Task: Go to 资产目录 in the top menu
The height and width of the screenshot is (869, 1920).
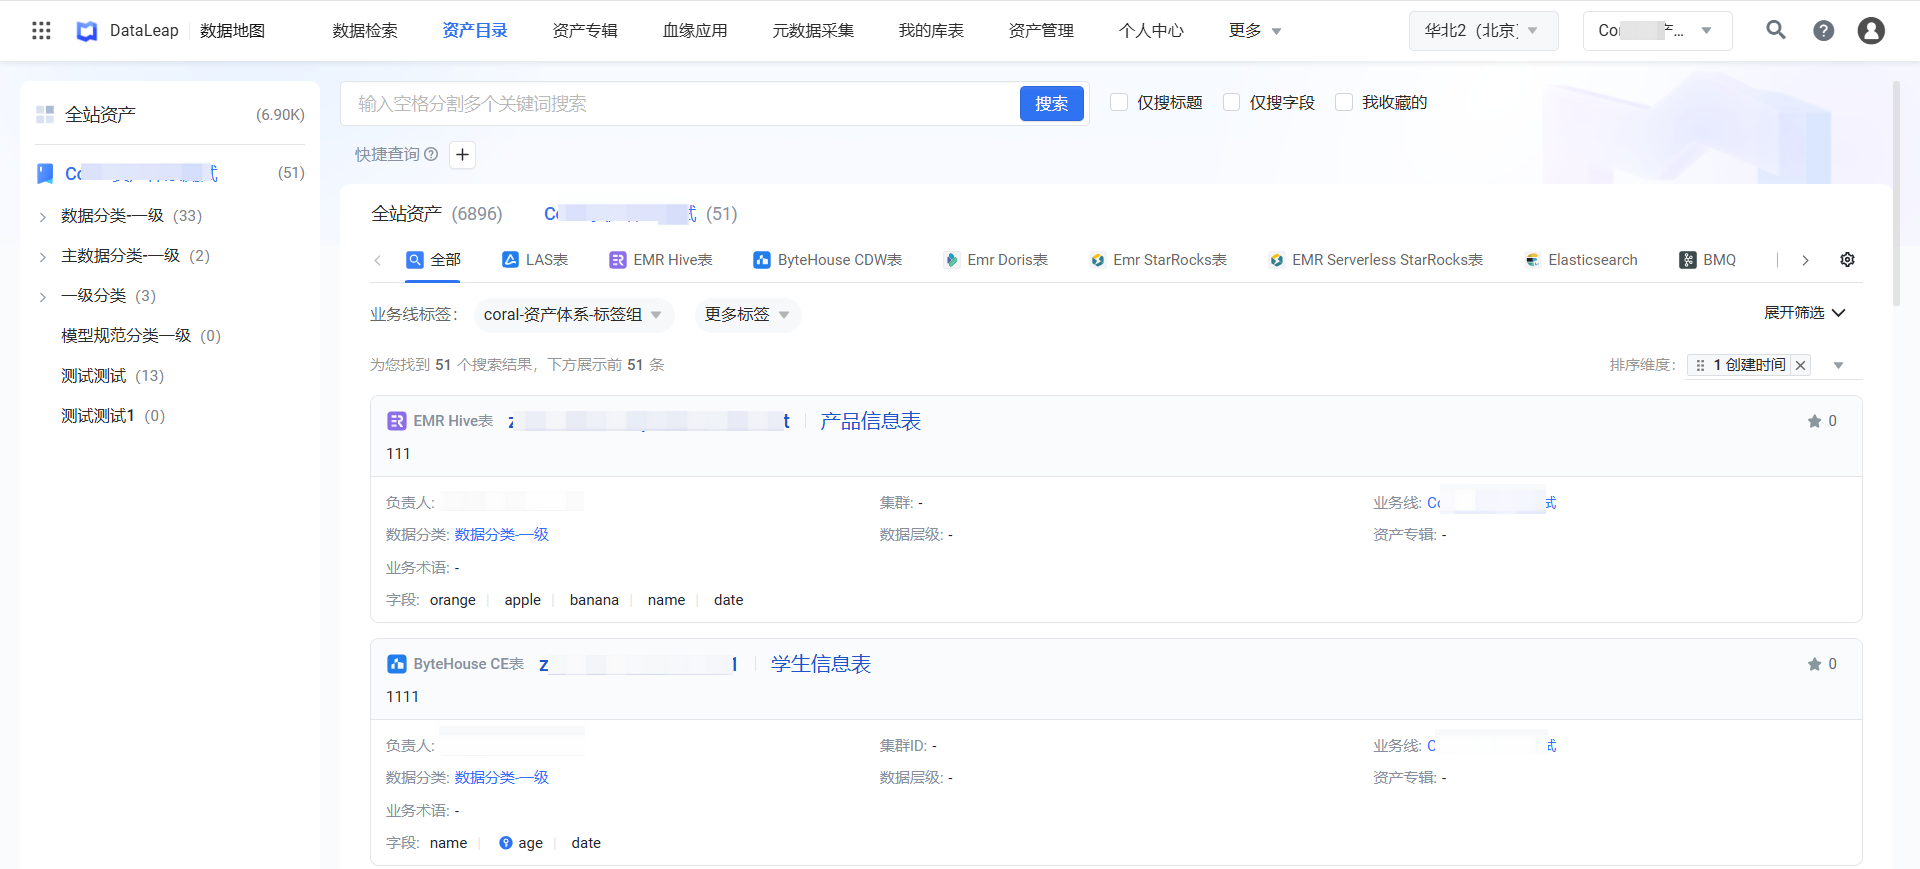Action: click(475, 30)
